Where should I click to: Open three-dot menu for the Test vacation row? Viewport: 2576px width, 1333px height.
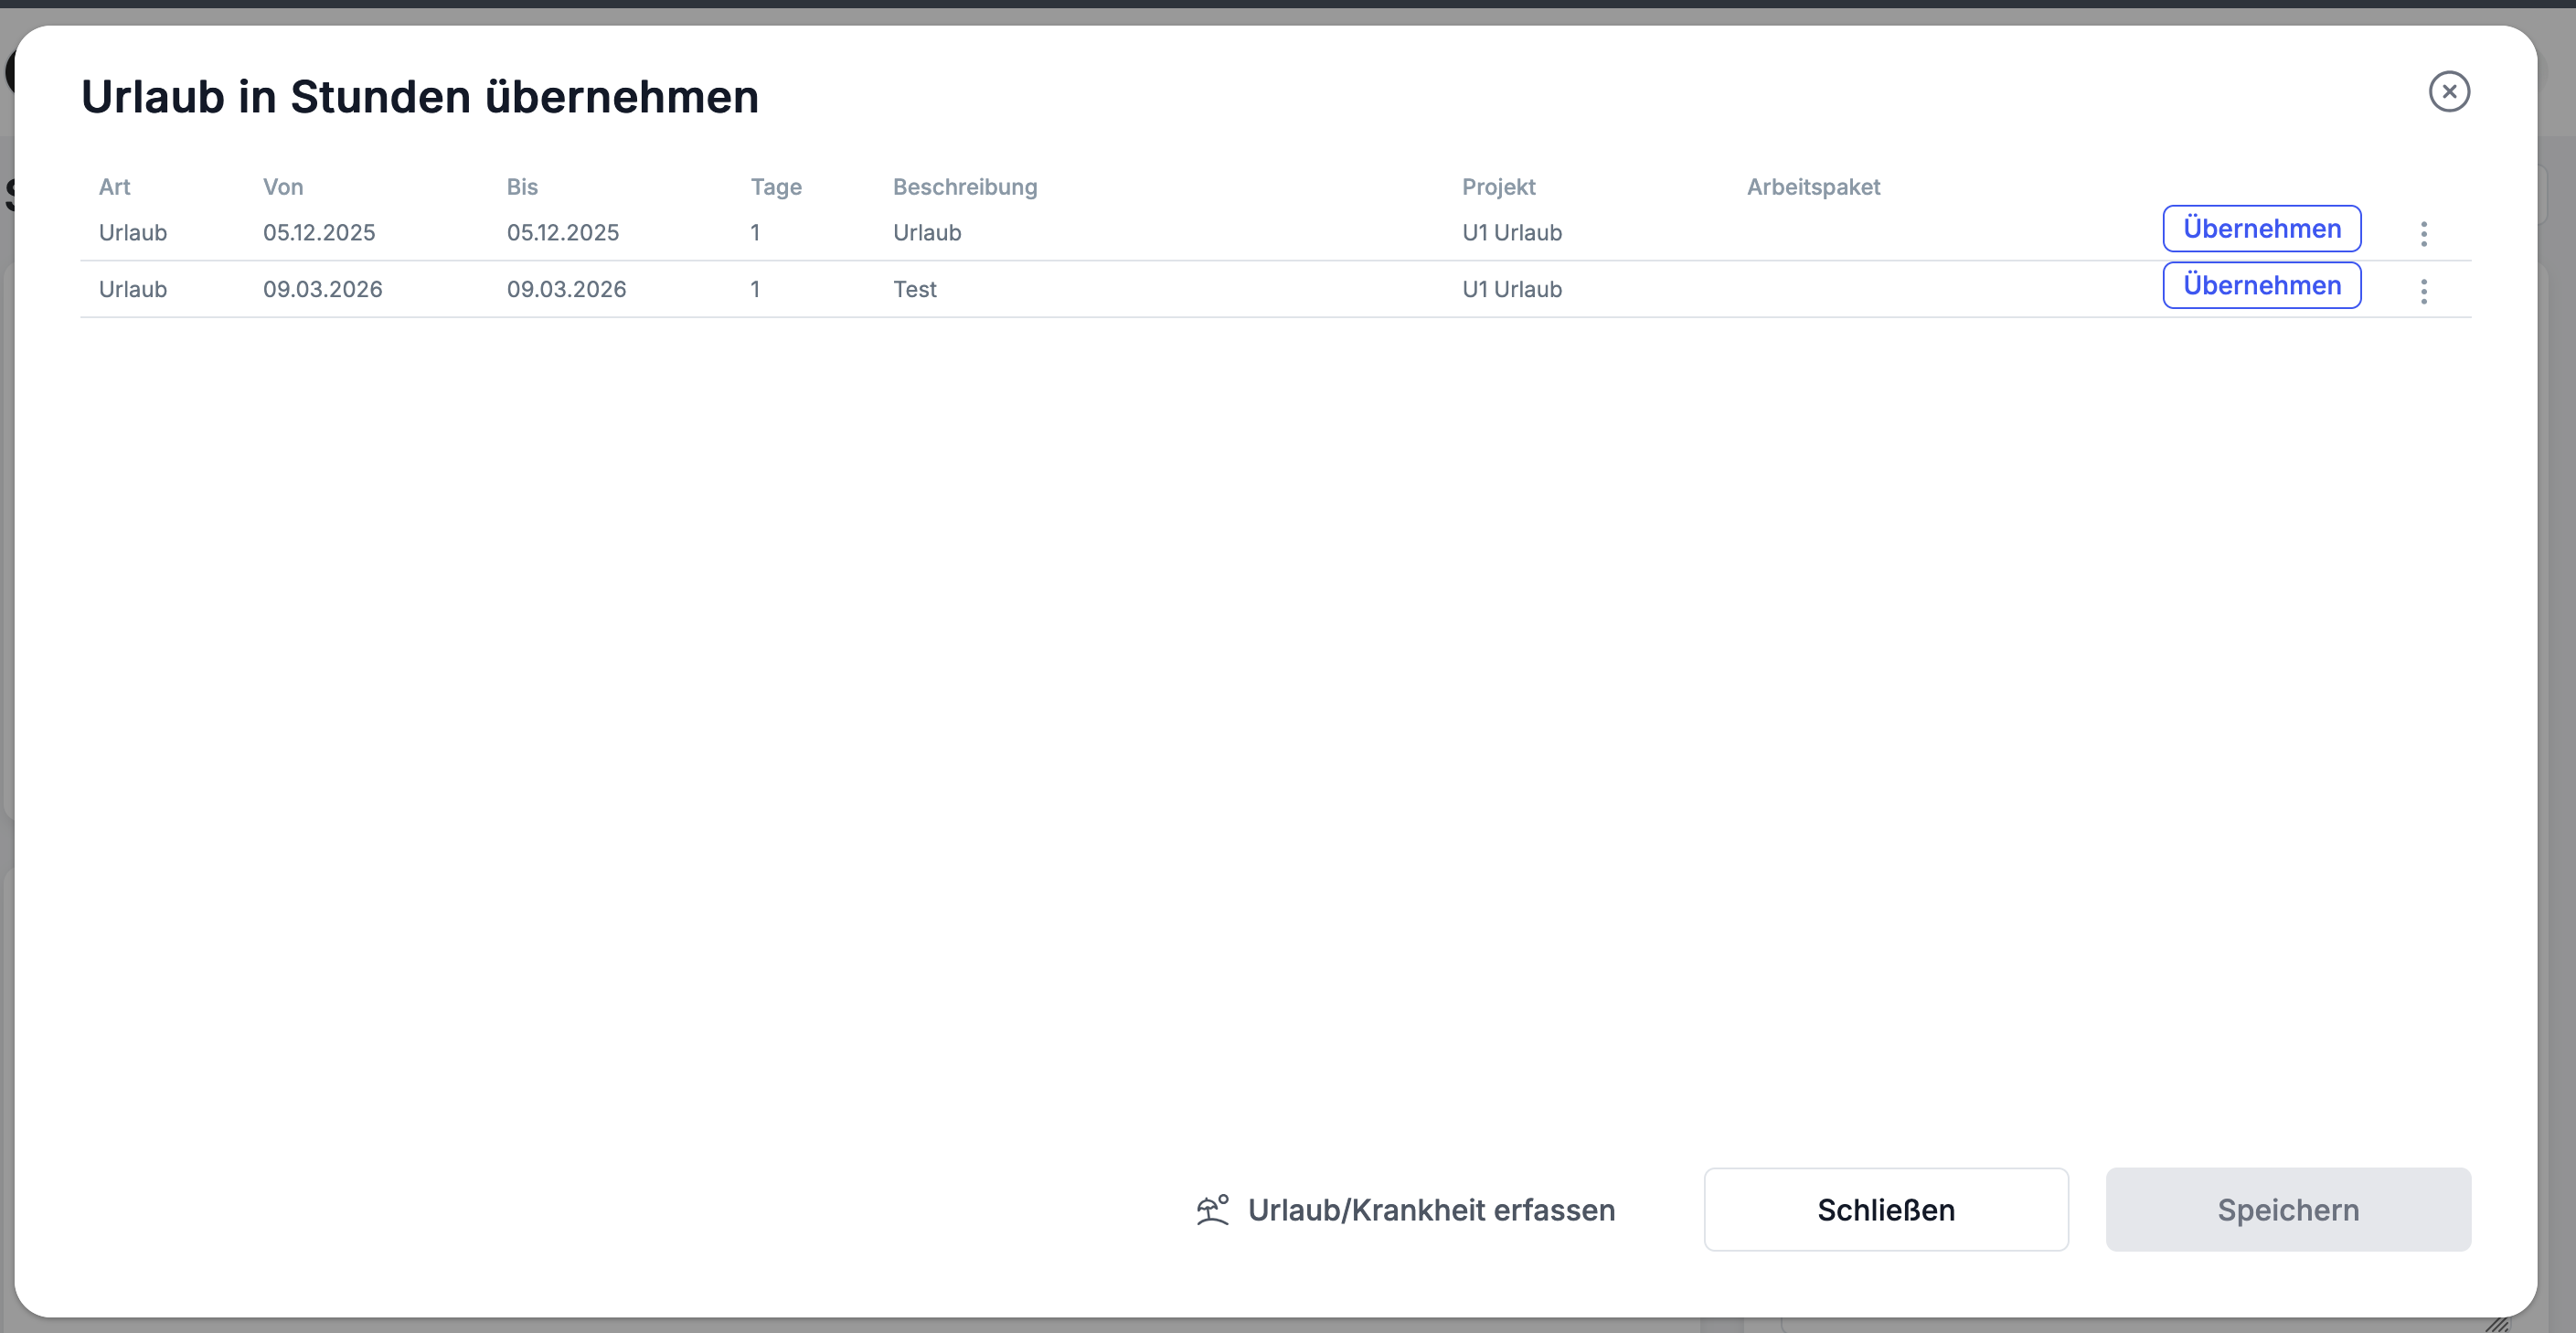pyautogui.click(x=2423, y=291)
